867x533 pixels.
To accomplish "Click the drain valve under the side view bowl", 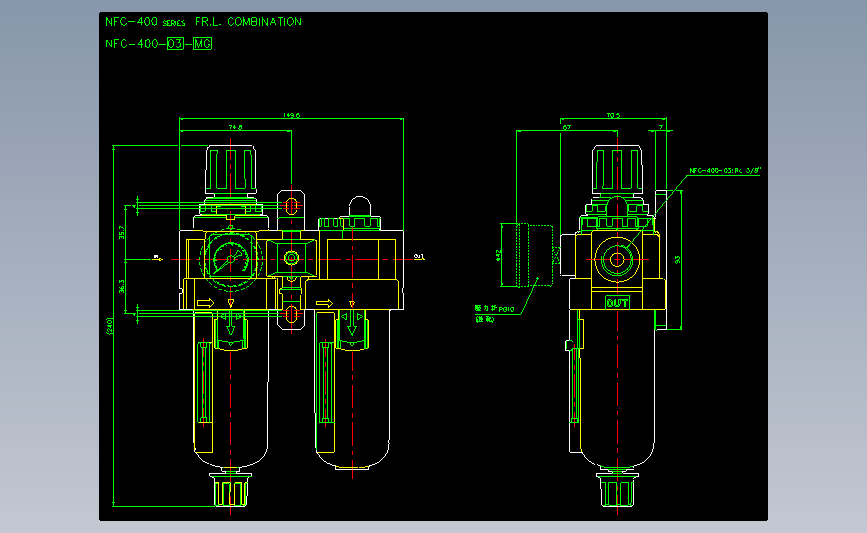I will point(617,489).
